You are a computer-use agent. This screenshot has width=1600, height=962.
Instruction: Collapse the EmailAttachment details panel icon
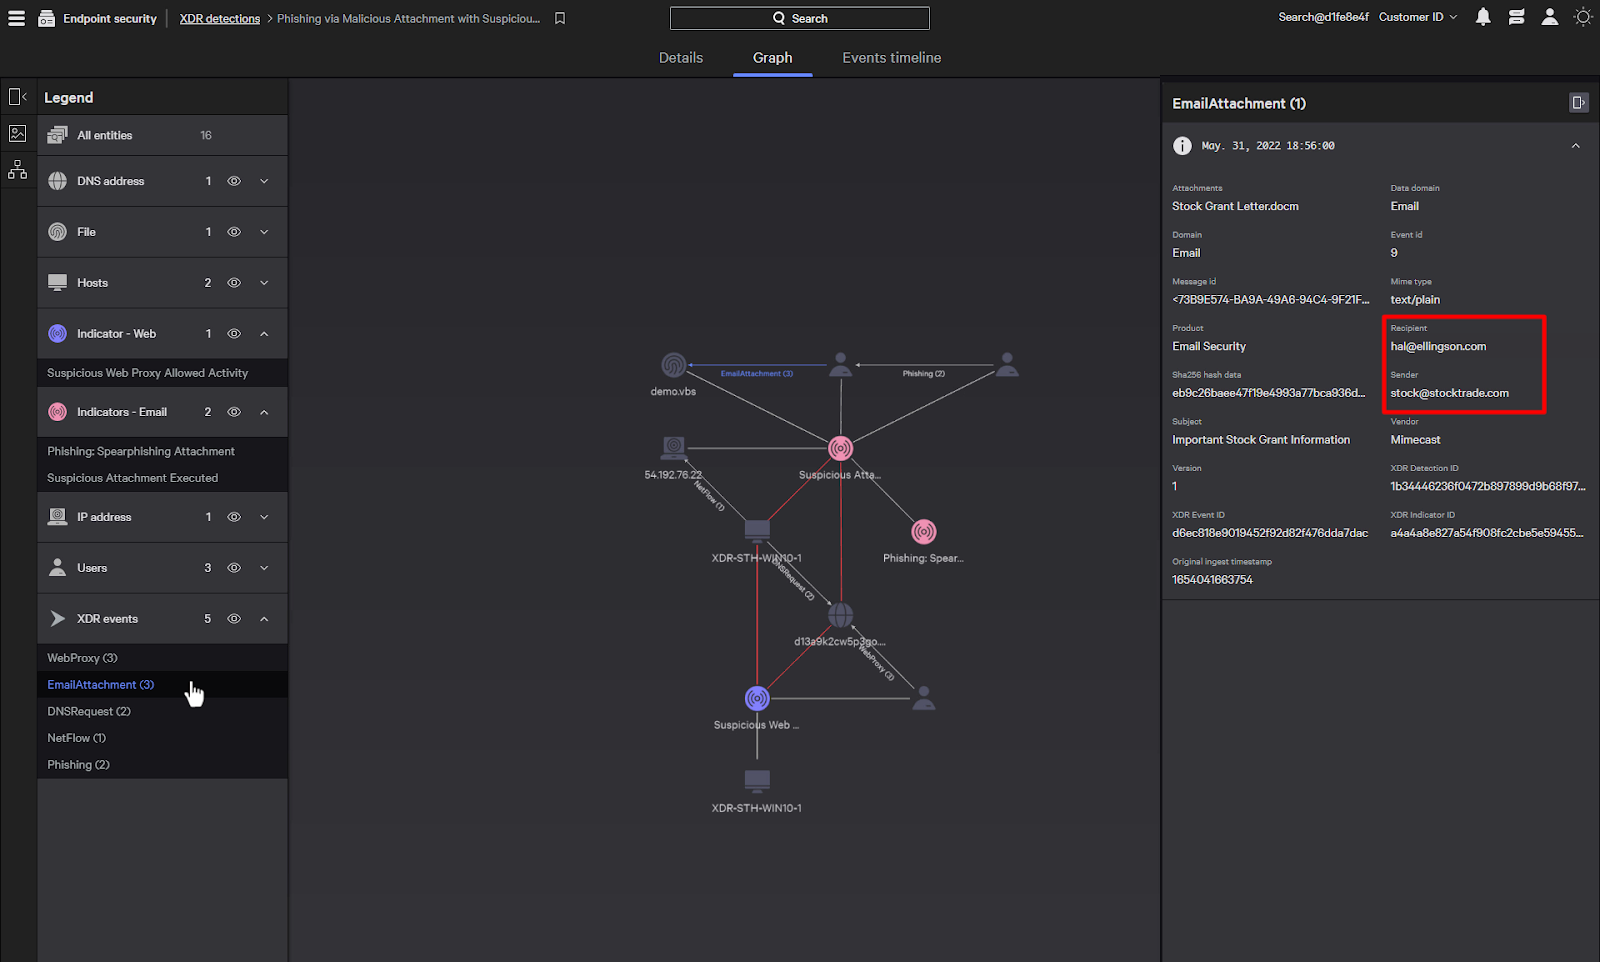[1578, 102]
